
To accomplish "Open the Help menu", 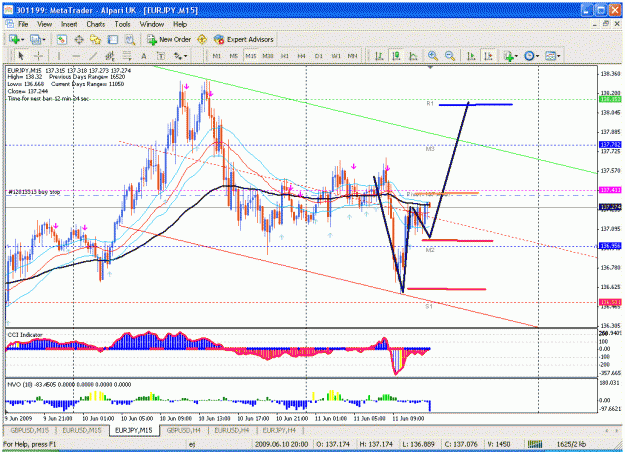I will (x=180, y=24).
